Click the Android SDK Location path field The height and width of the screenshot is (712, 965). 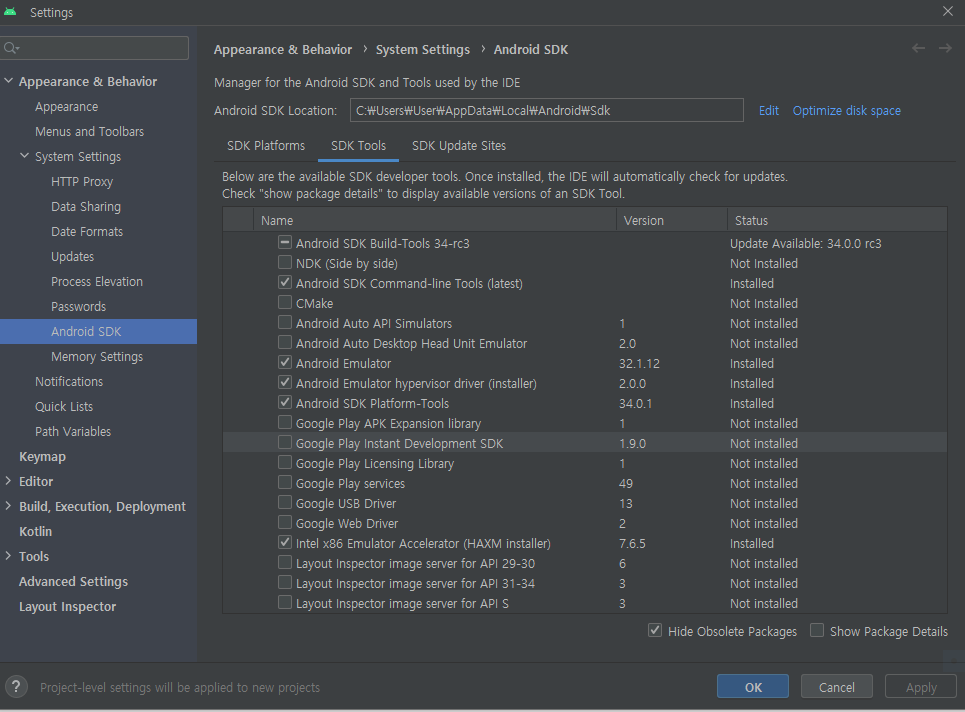click(x=547, y=111)
